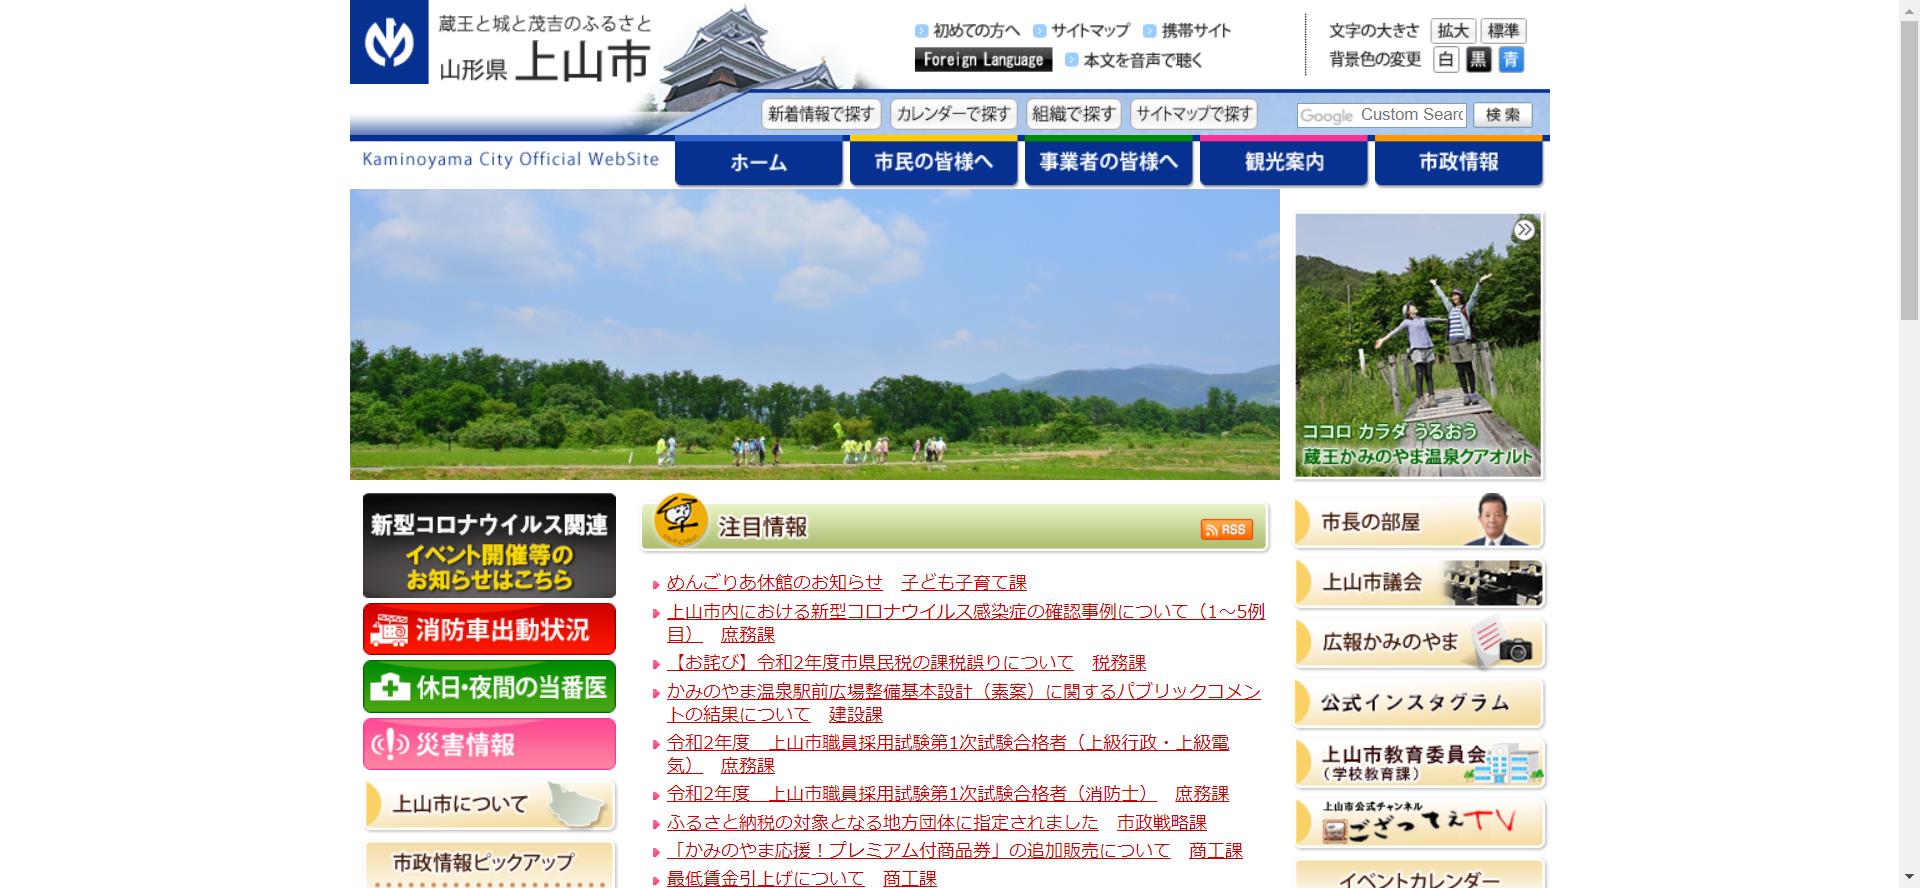The height and width of the screenshot is (888, 1920).
Task: Open 広報かみのやま banner
Action: tap(1419, 643)
